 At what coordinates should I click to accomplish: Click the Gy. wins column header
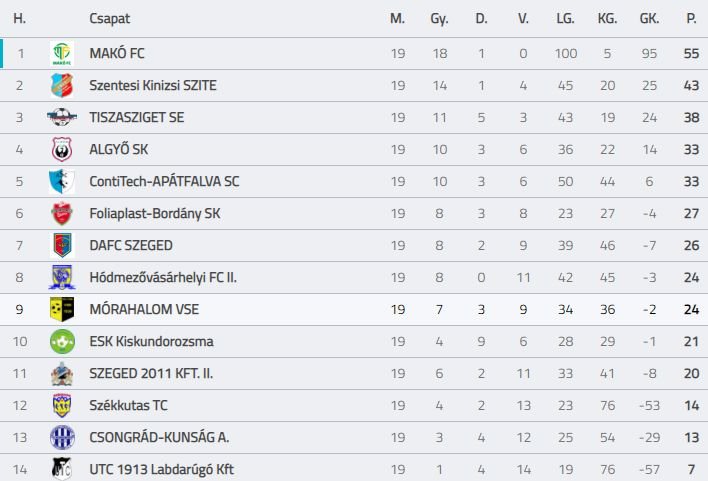pos(439,19)
